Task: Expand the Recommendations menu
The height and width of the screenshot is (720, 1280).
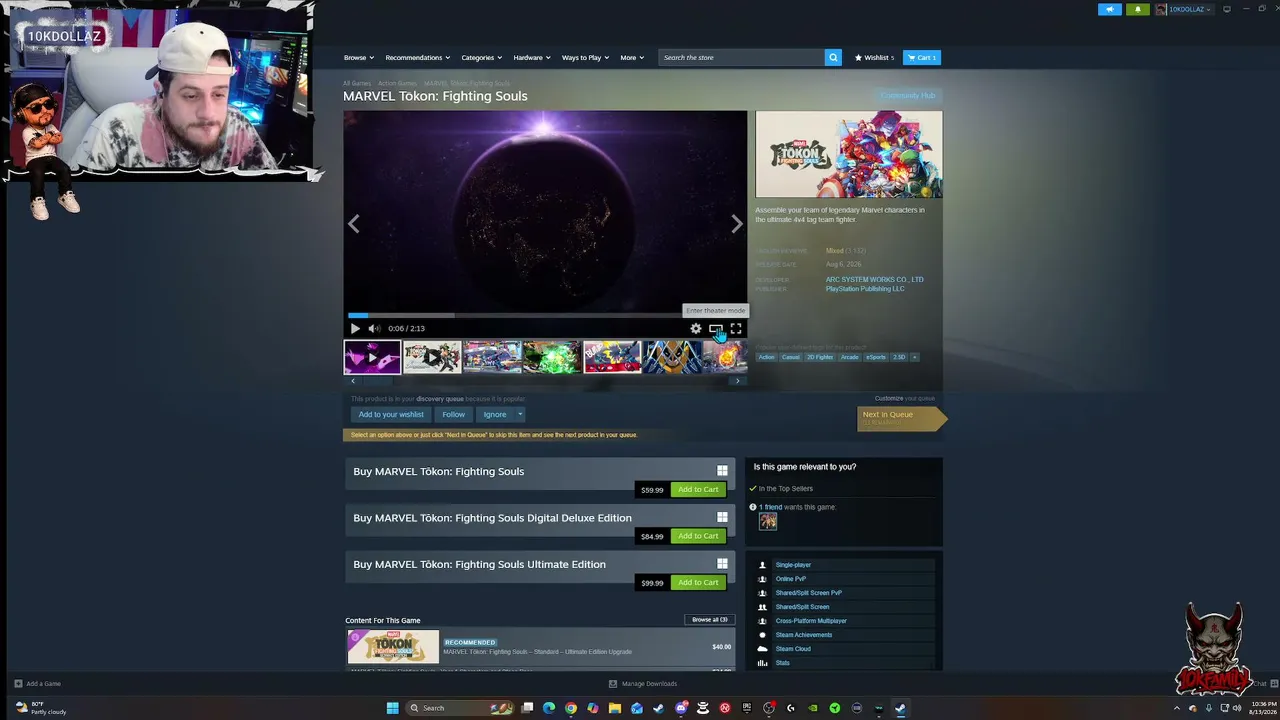Action: [418, 57]
